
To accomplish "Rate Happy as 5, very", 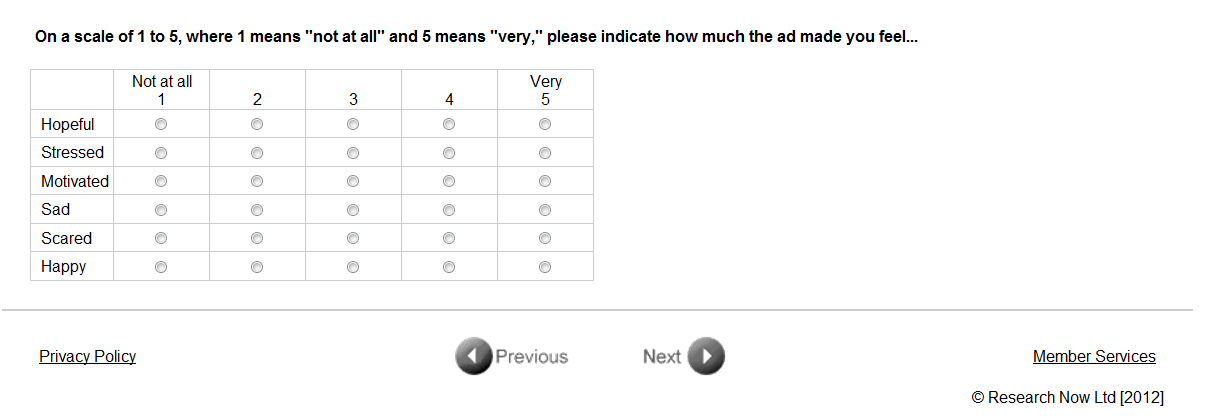I will pyautogui.click(x=545, y=267).
